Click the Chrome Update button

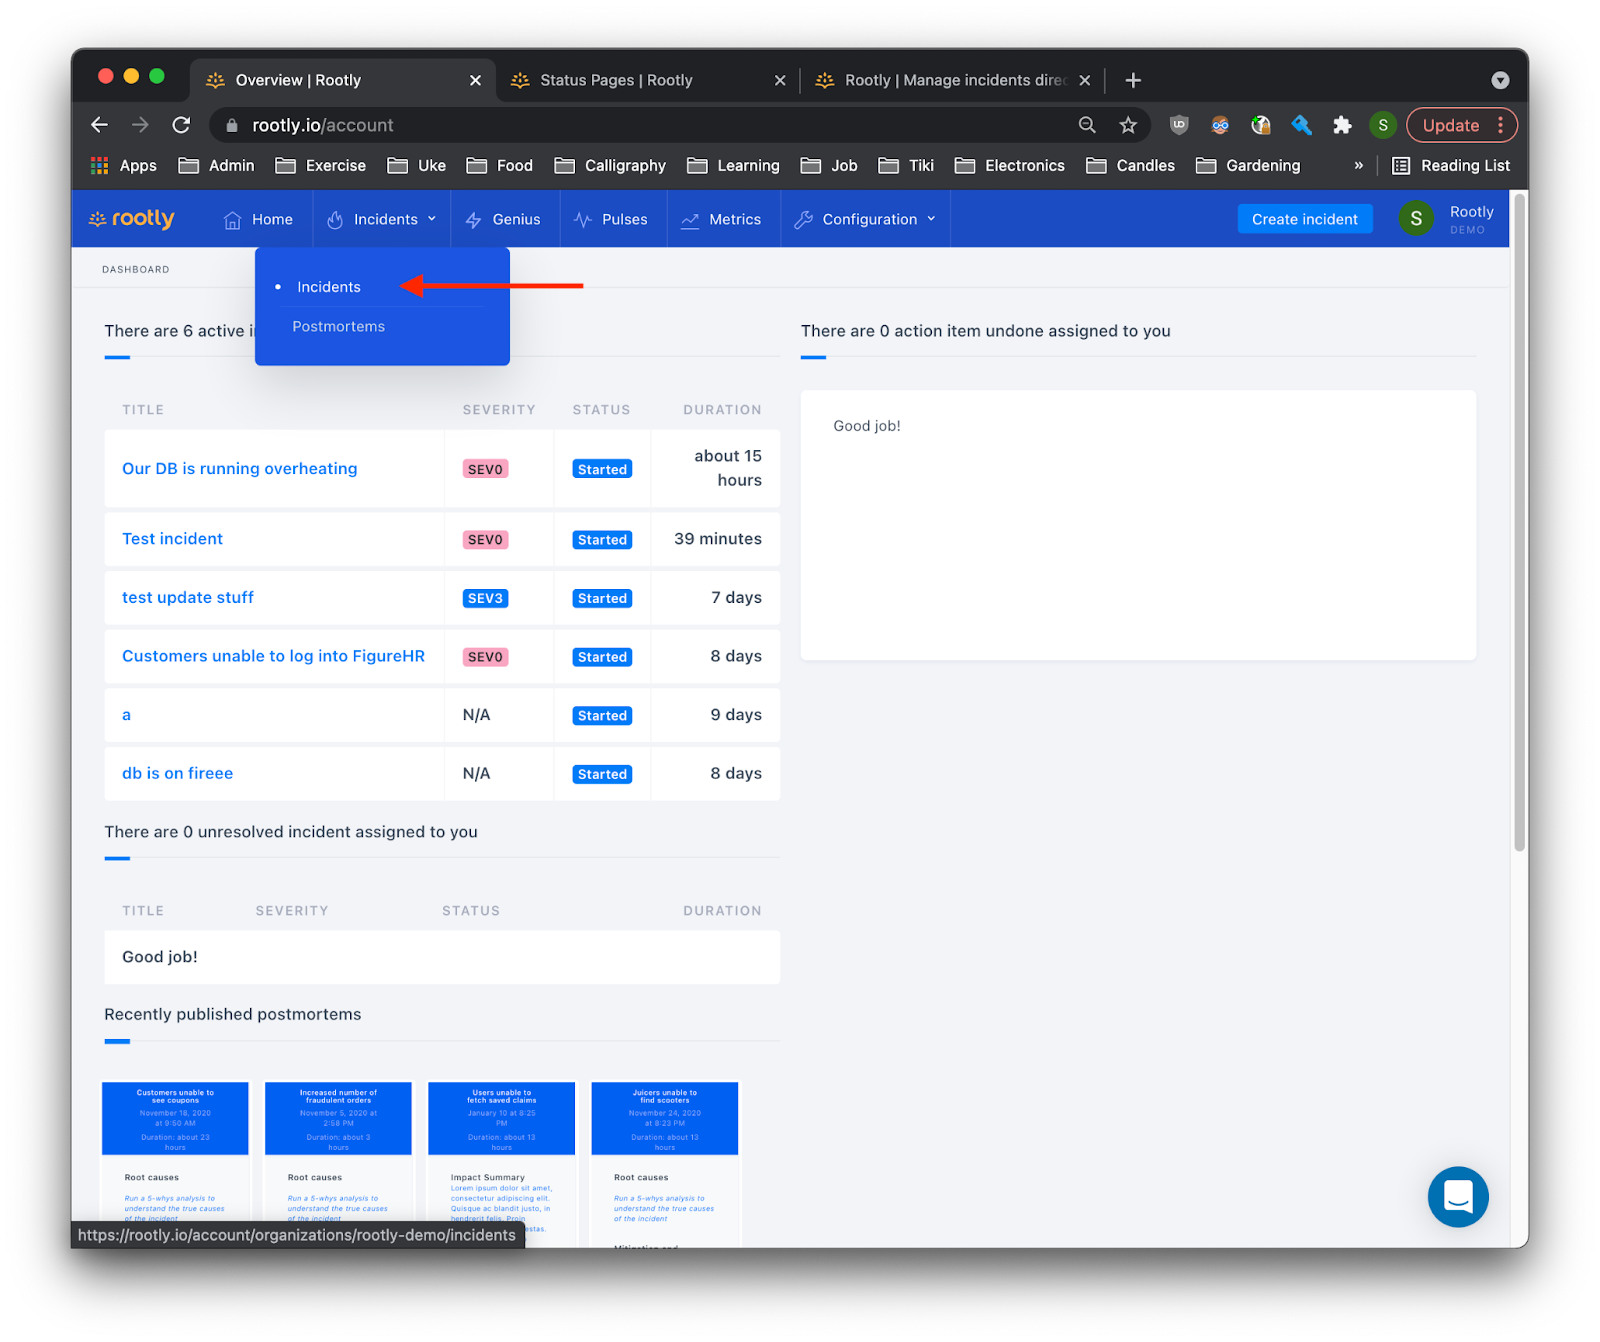pos(1451,125)
